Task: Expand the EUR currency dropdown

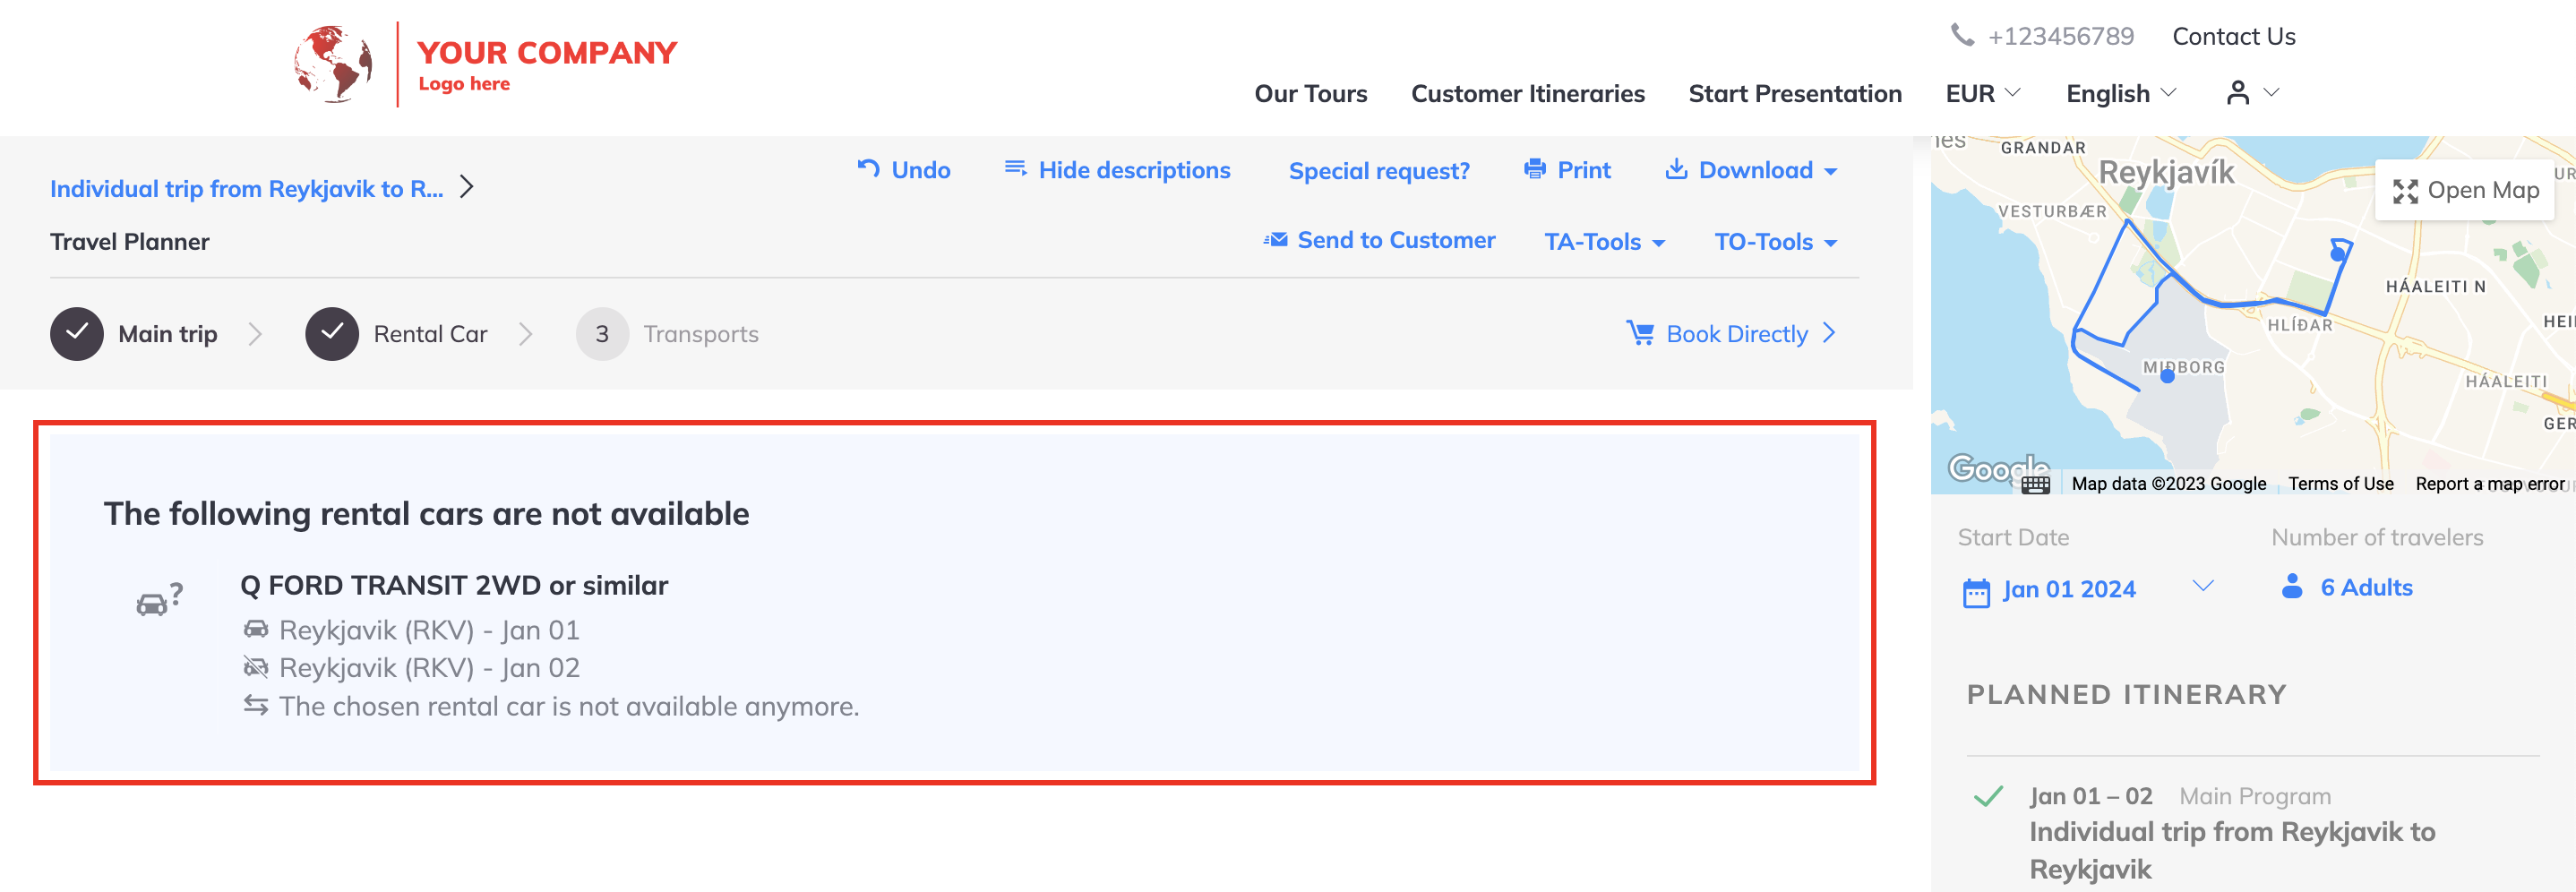Action: point(1983,93)
